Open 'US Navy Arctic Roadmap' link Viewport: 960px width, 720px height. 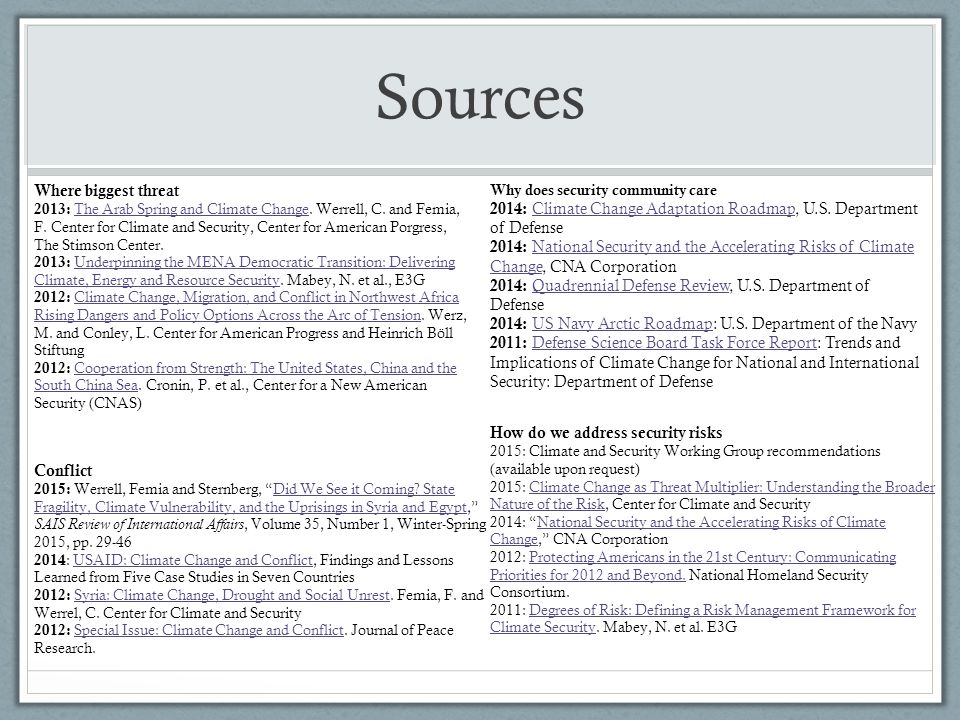pos(622,323)
